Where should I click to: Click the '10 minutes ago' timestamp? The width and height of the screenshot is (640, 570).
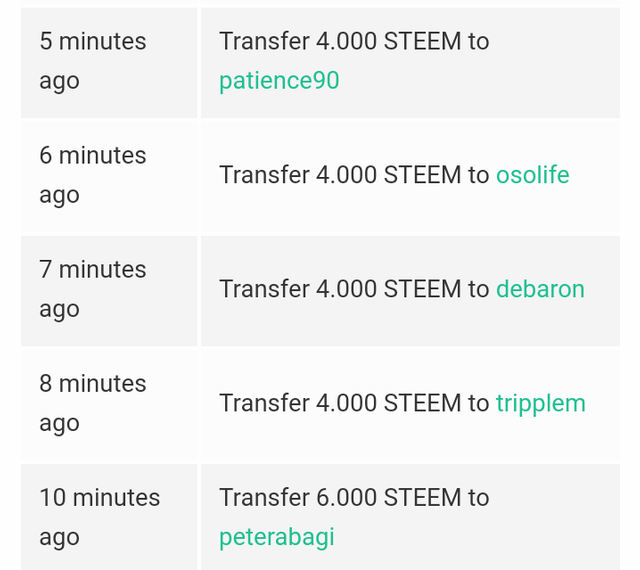point(100,517)
